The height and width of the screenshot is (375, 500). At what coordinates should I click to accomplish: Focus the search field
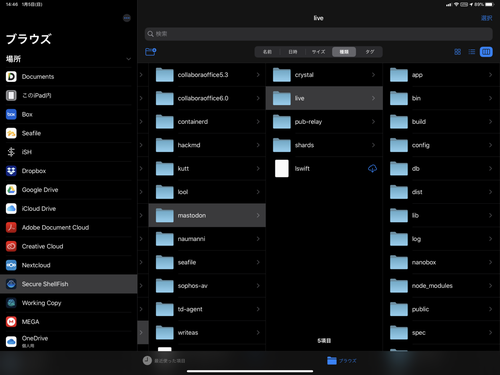coord(318,34)
